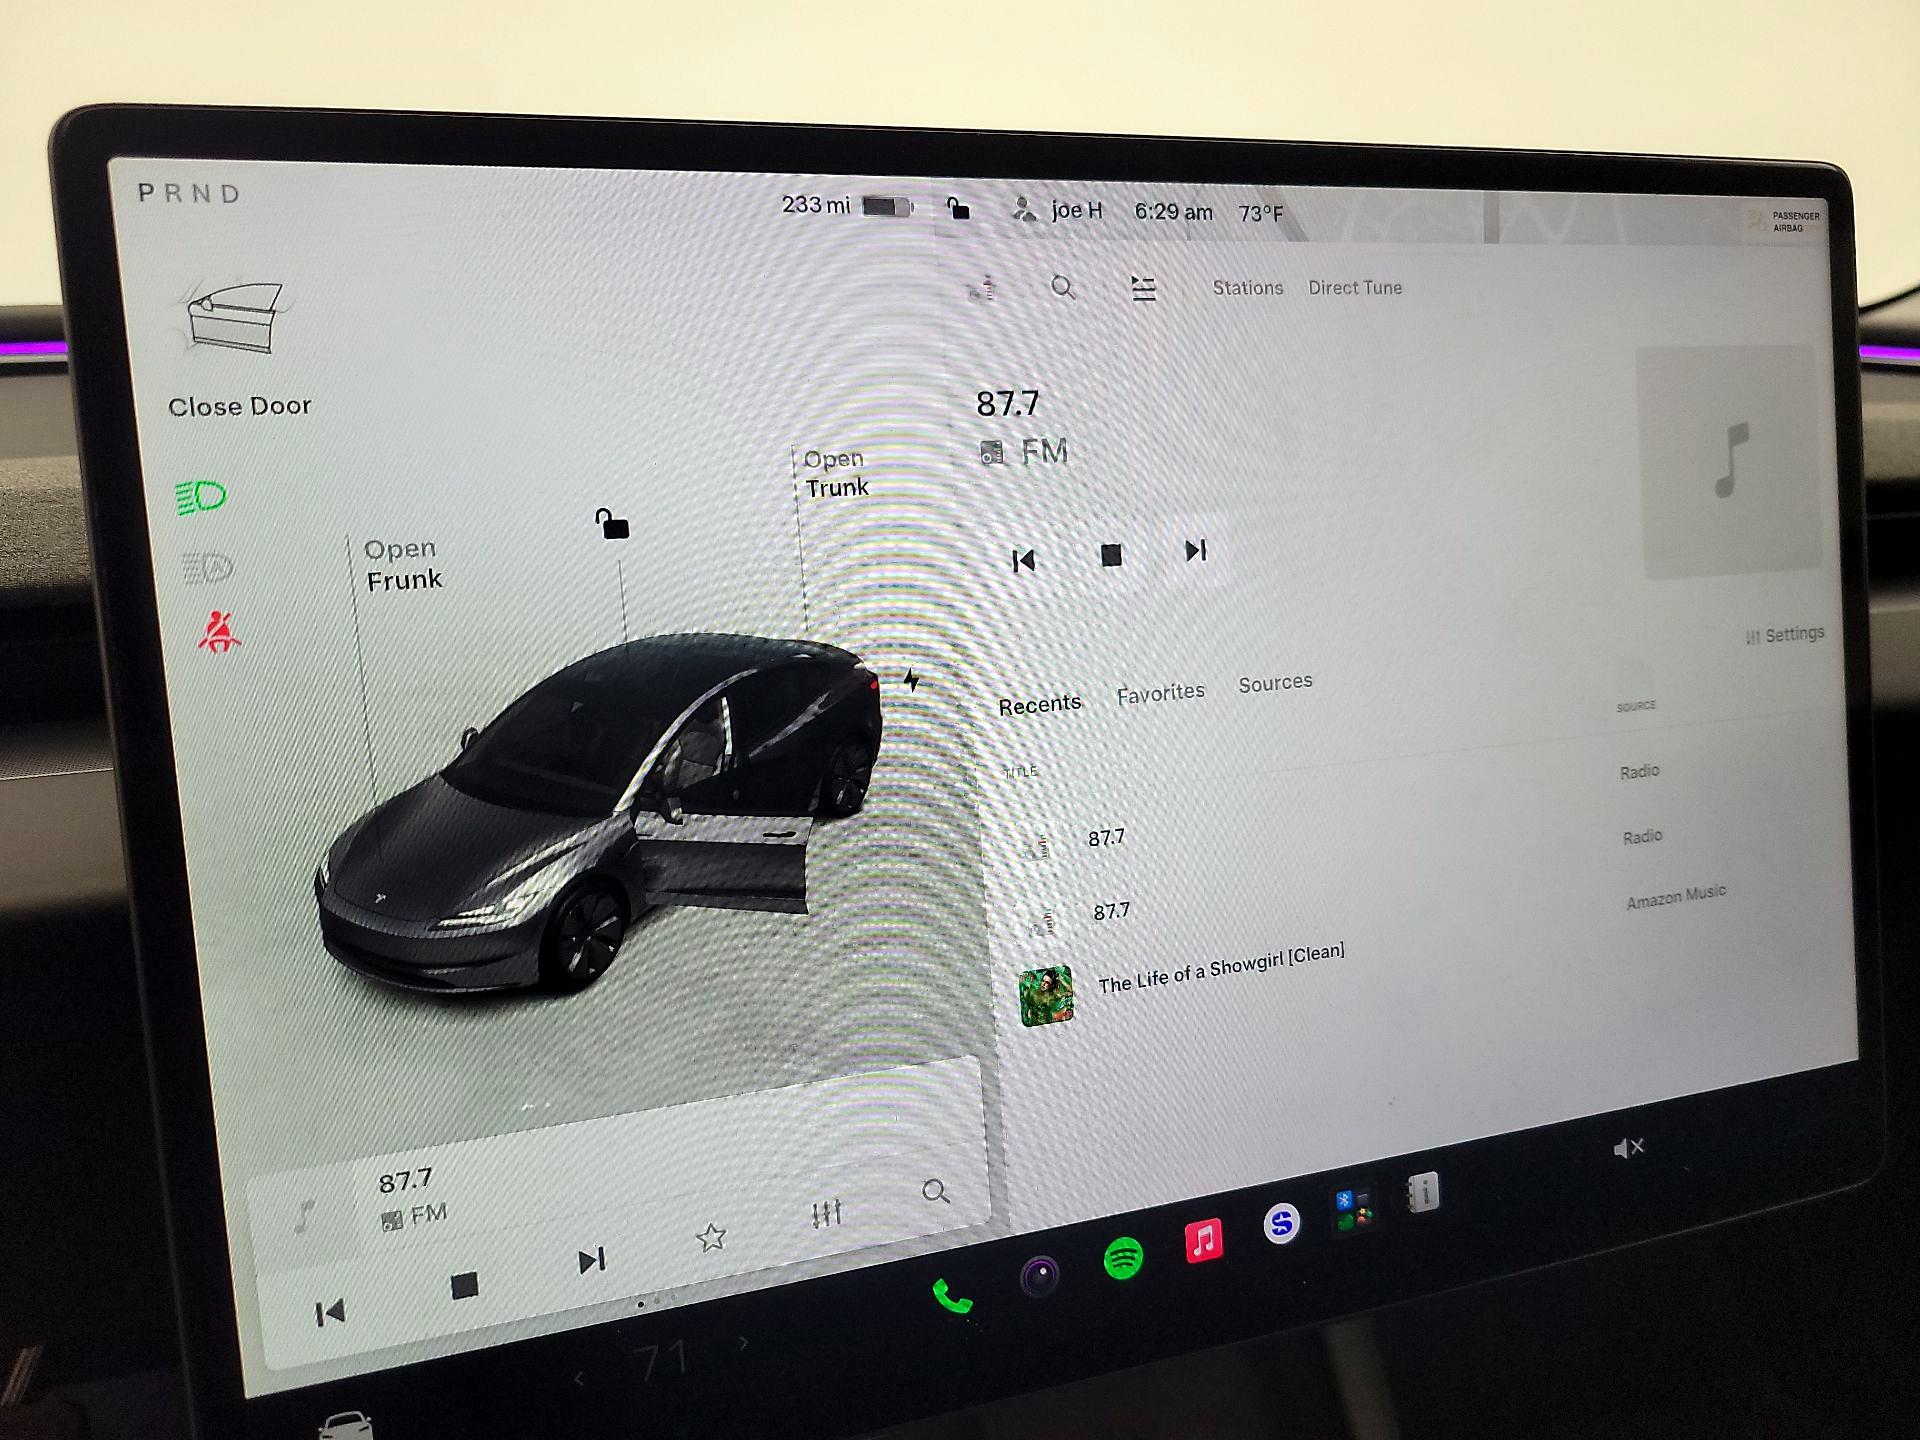Screen dimensions: 1920x1440
Task: Toggle the green headlights indicator
Action: click(201, 497)
